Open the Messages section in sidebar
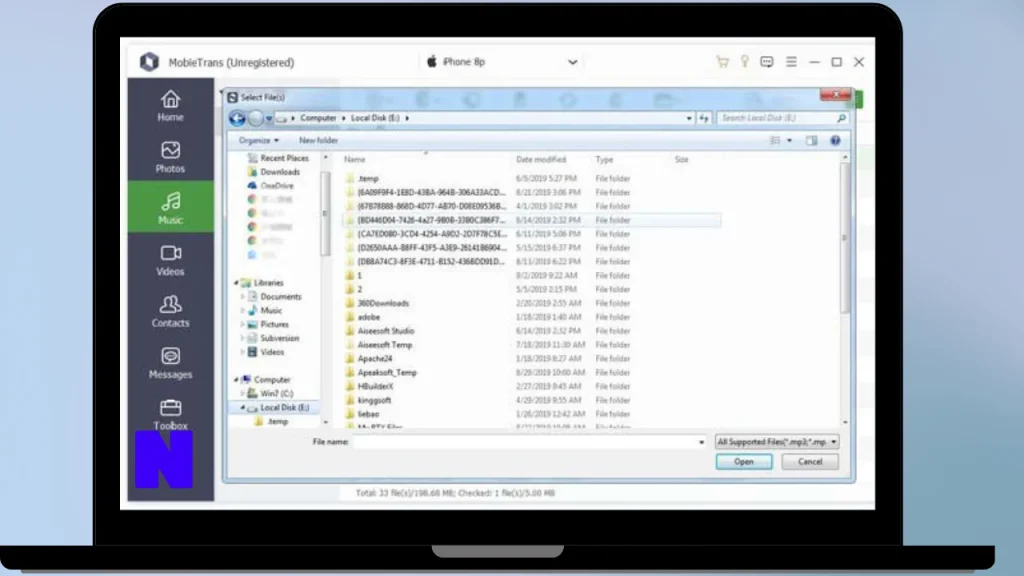Image resolution: width=1024 pixels, height=576 pixels. (x=170, y=362)
